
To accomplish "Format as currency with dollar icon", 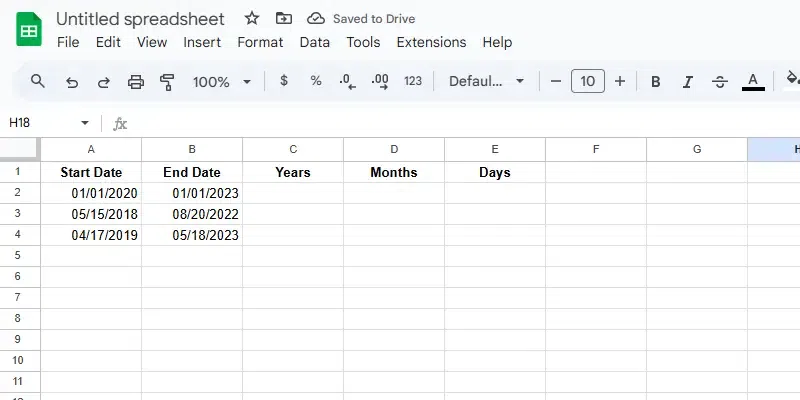I will [x=284, y=81].
